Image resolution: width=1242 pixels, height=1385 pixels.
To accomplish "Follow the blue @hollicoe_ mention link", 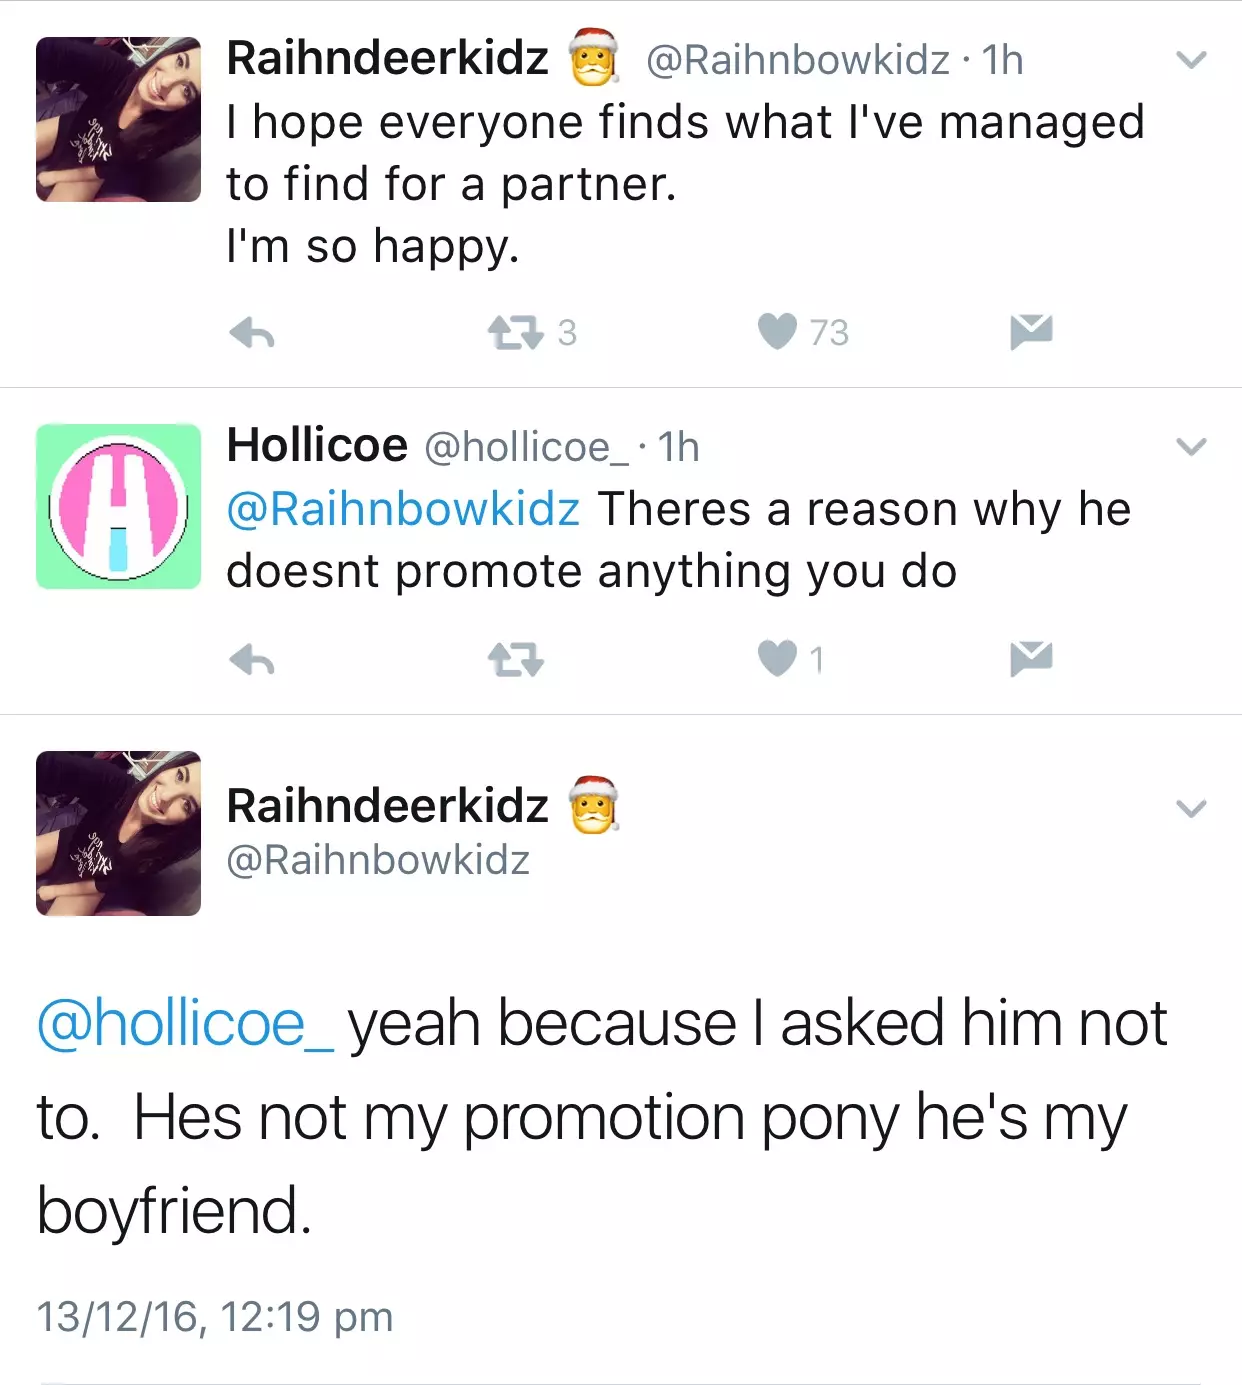I will tap(186, 1024).
